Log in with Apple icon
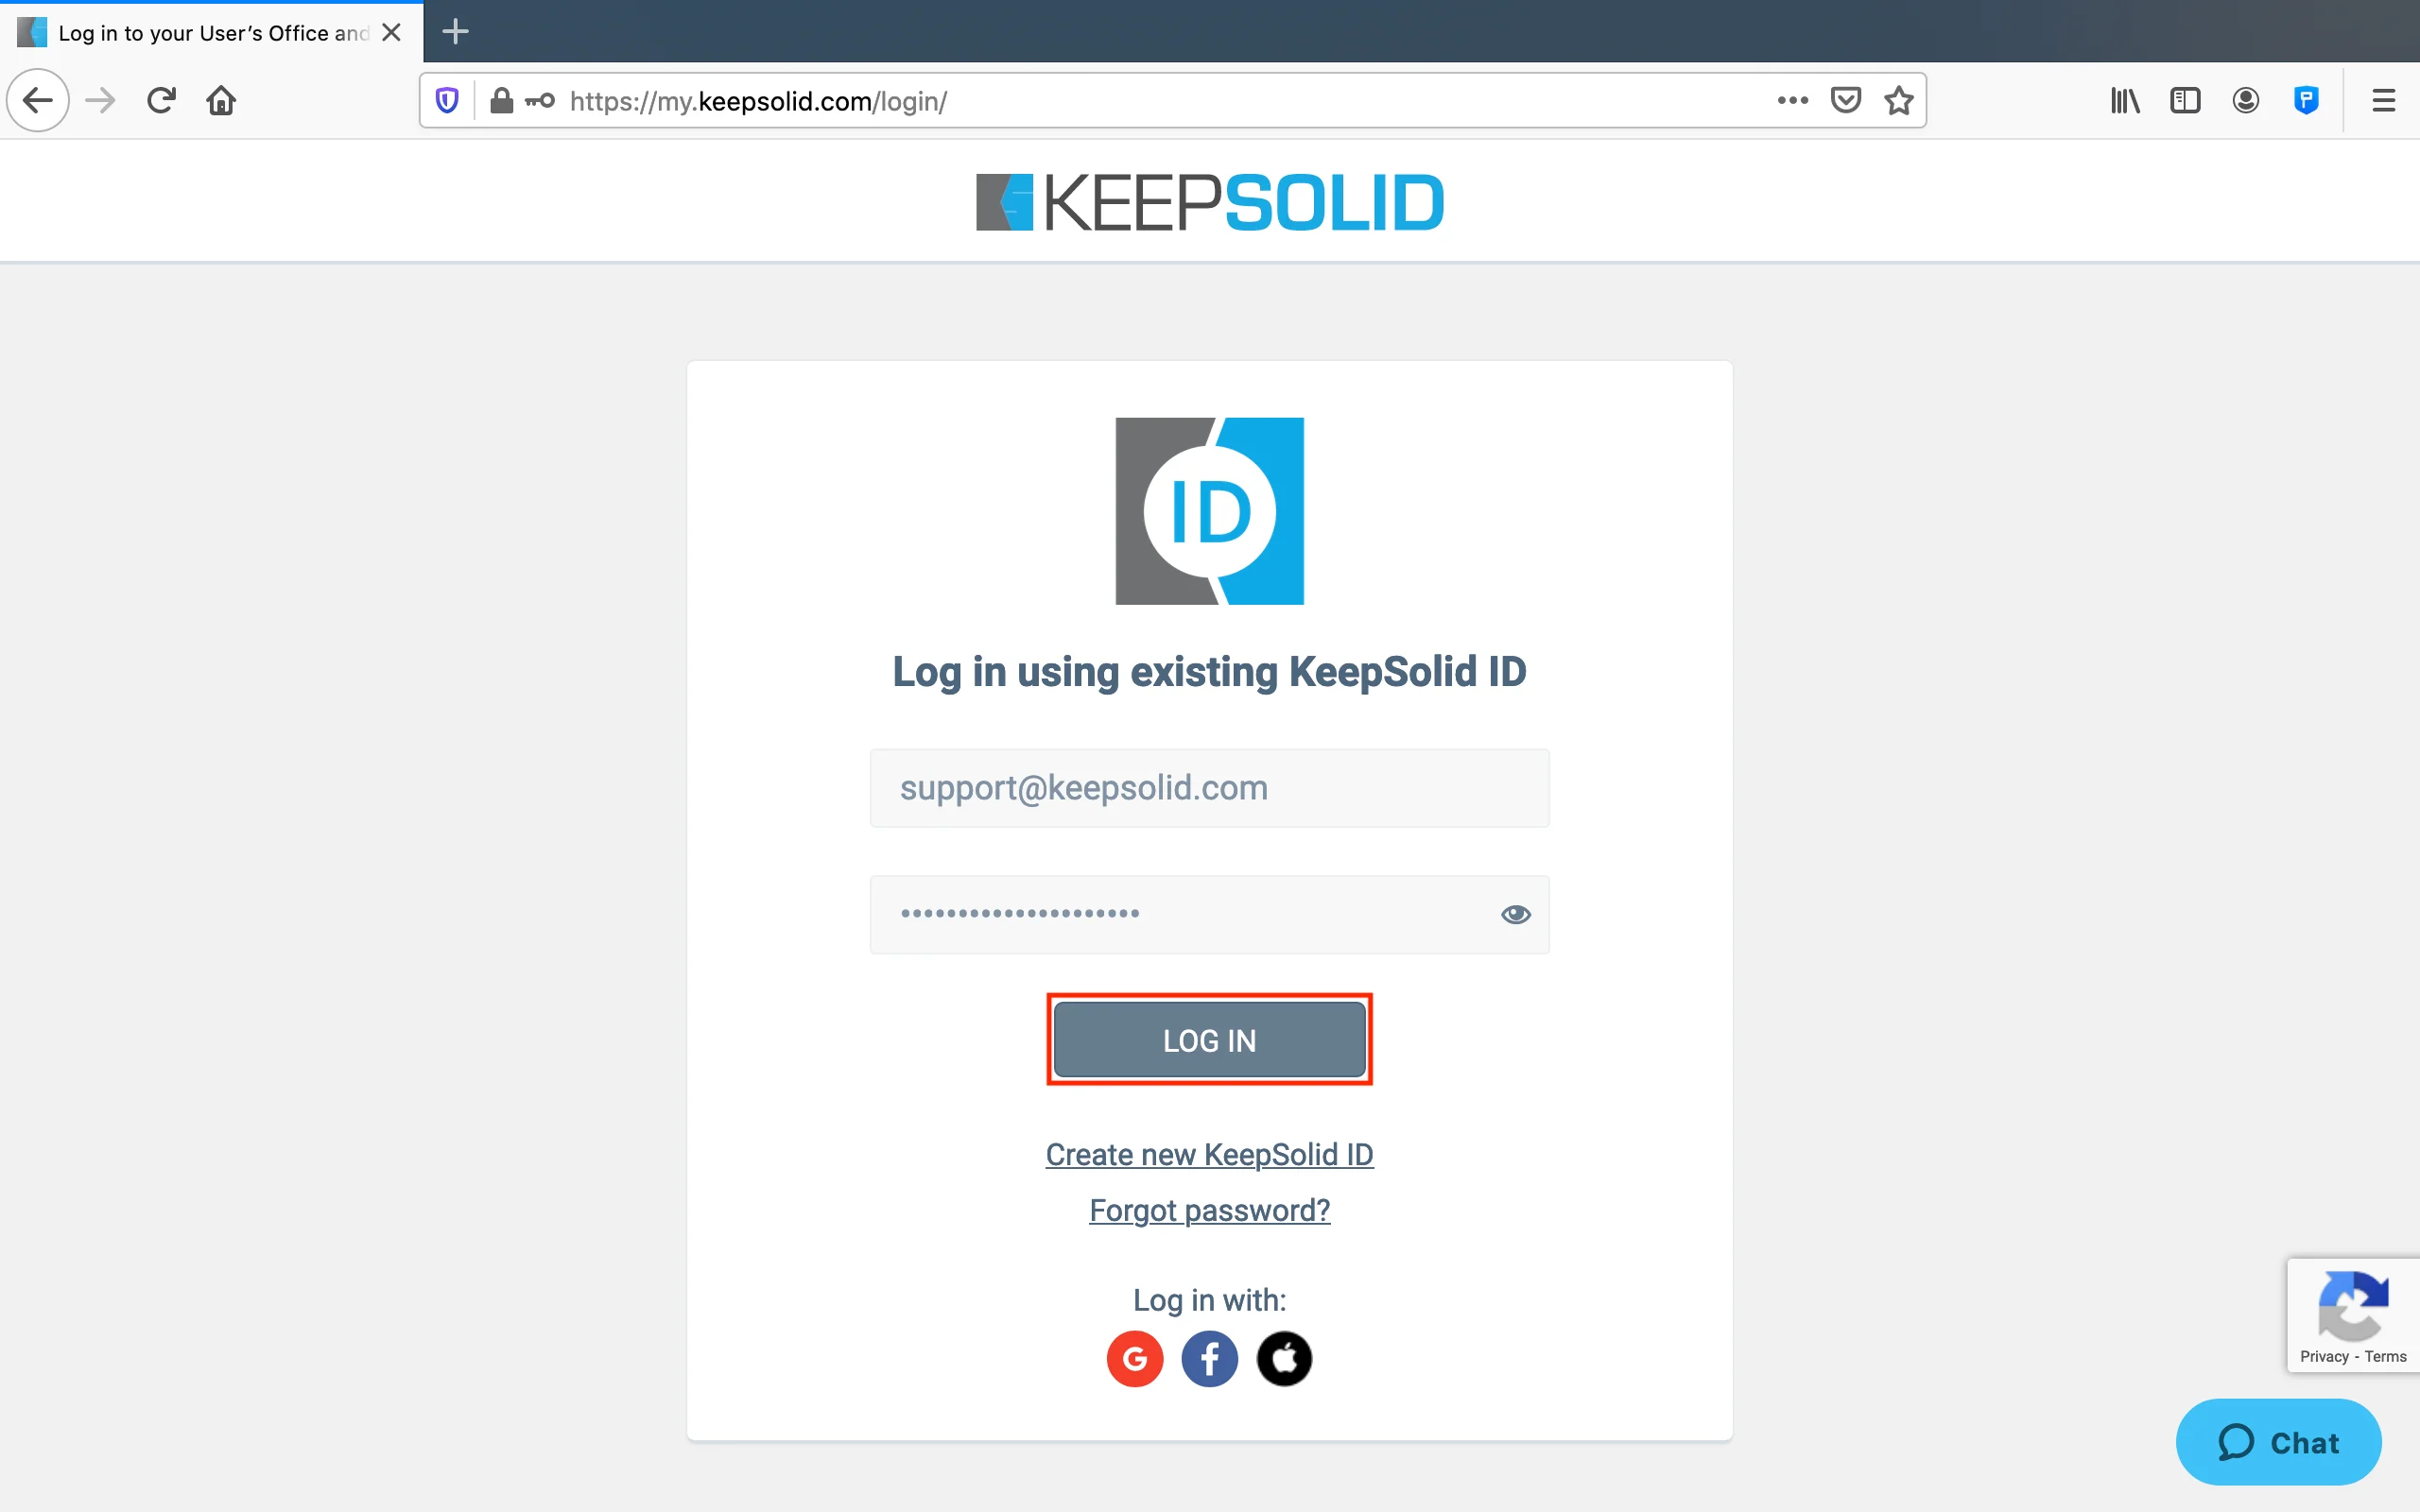The height and width of the screenshot is (1512, 2420). pyautogui.click(x=1284, y=1358)
